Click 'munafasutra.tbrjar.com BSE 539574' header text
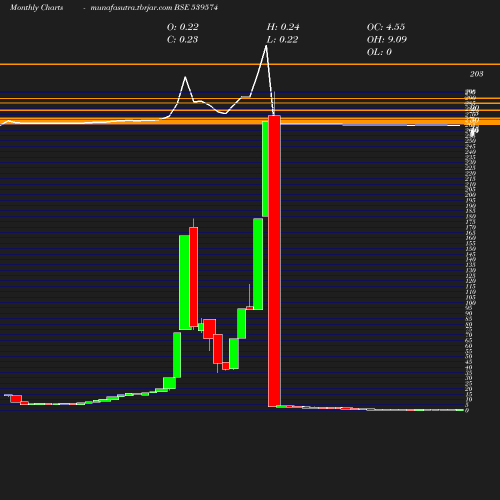 coord(154,7)
